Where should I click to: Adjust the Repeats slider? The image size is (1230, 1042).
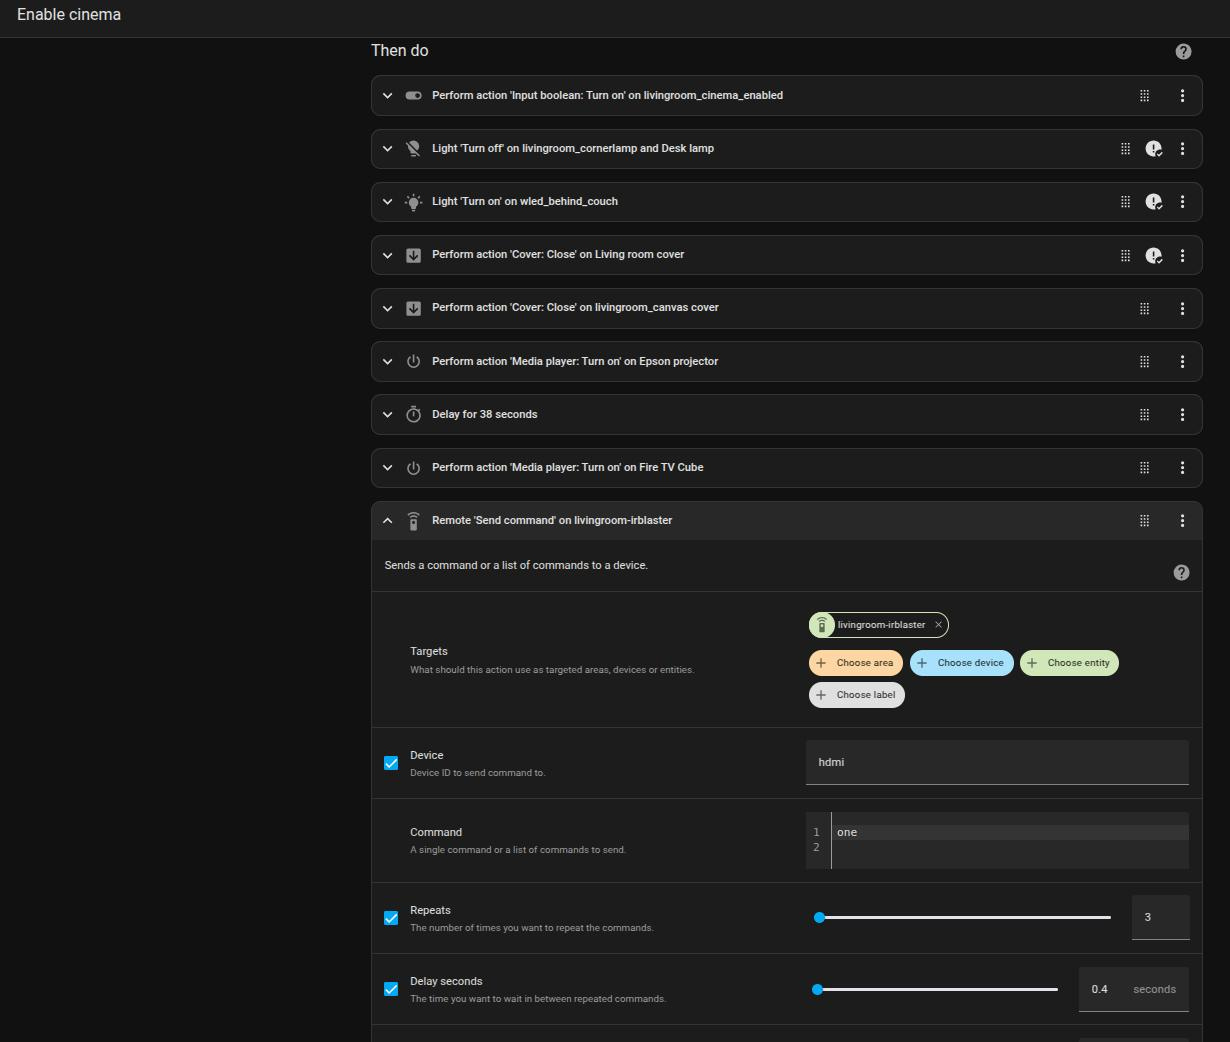(964, 918)
